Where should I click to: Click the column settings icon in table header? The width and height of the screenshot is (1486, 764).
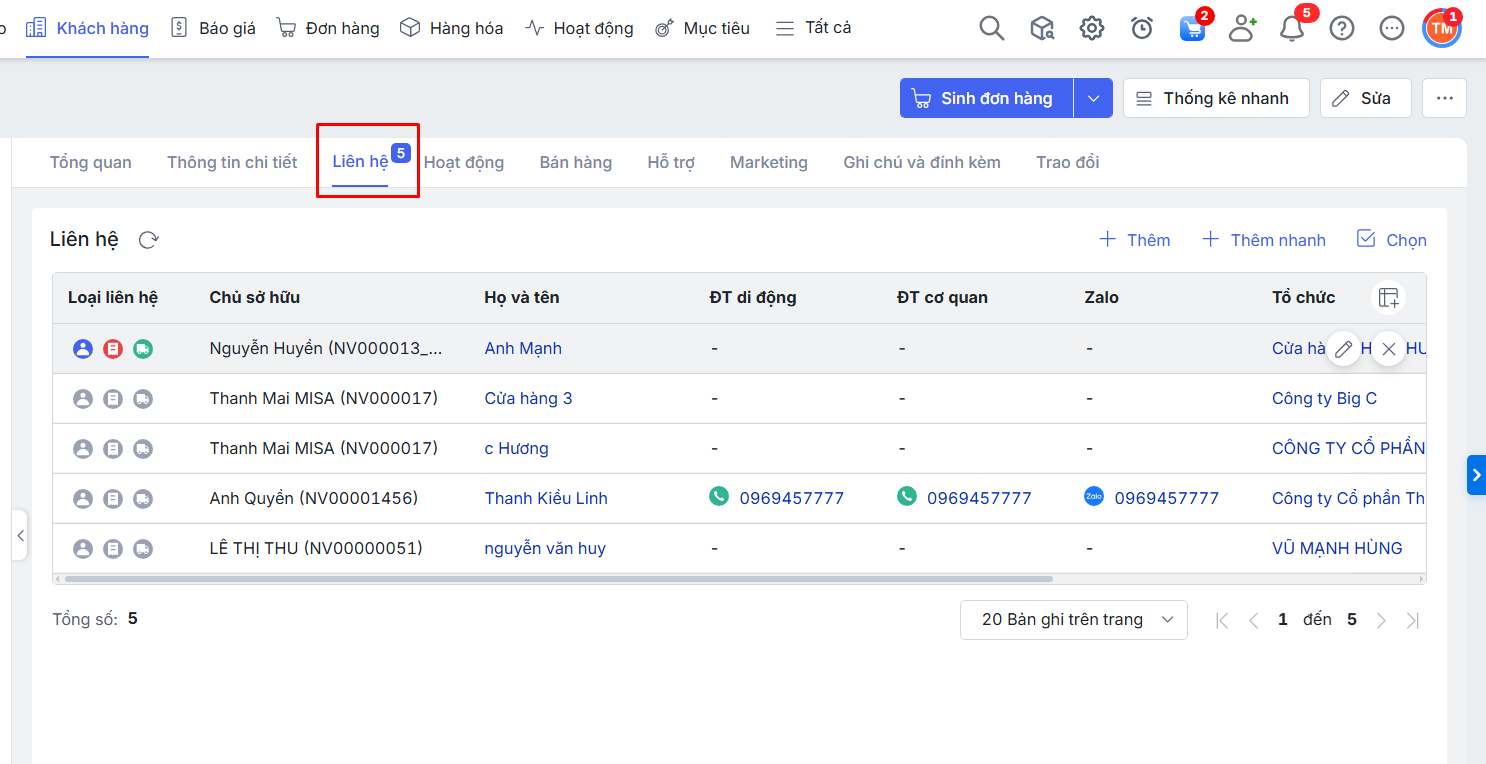point(1388,297)
